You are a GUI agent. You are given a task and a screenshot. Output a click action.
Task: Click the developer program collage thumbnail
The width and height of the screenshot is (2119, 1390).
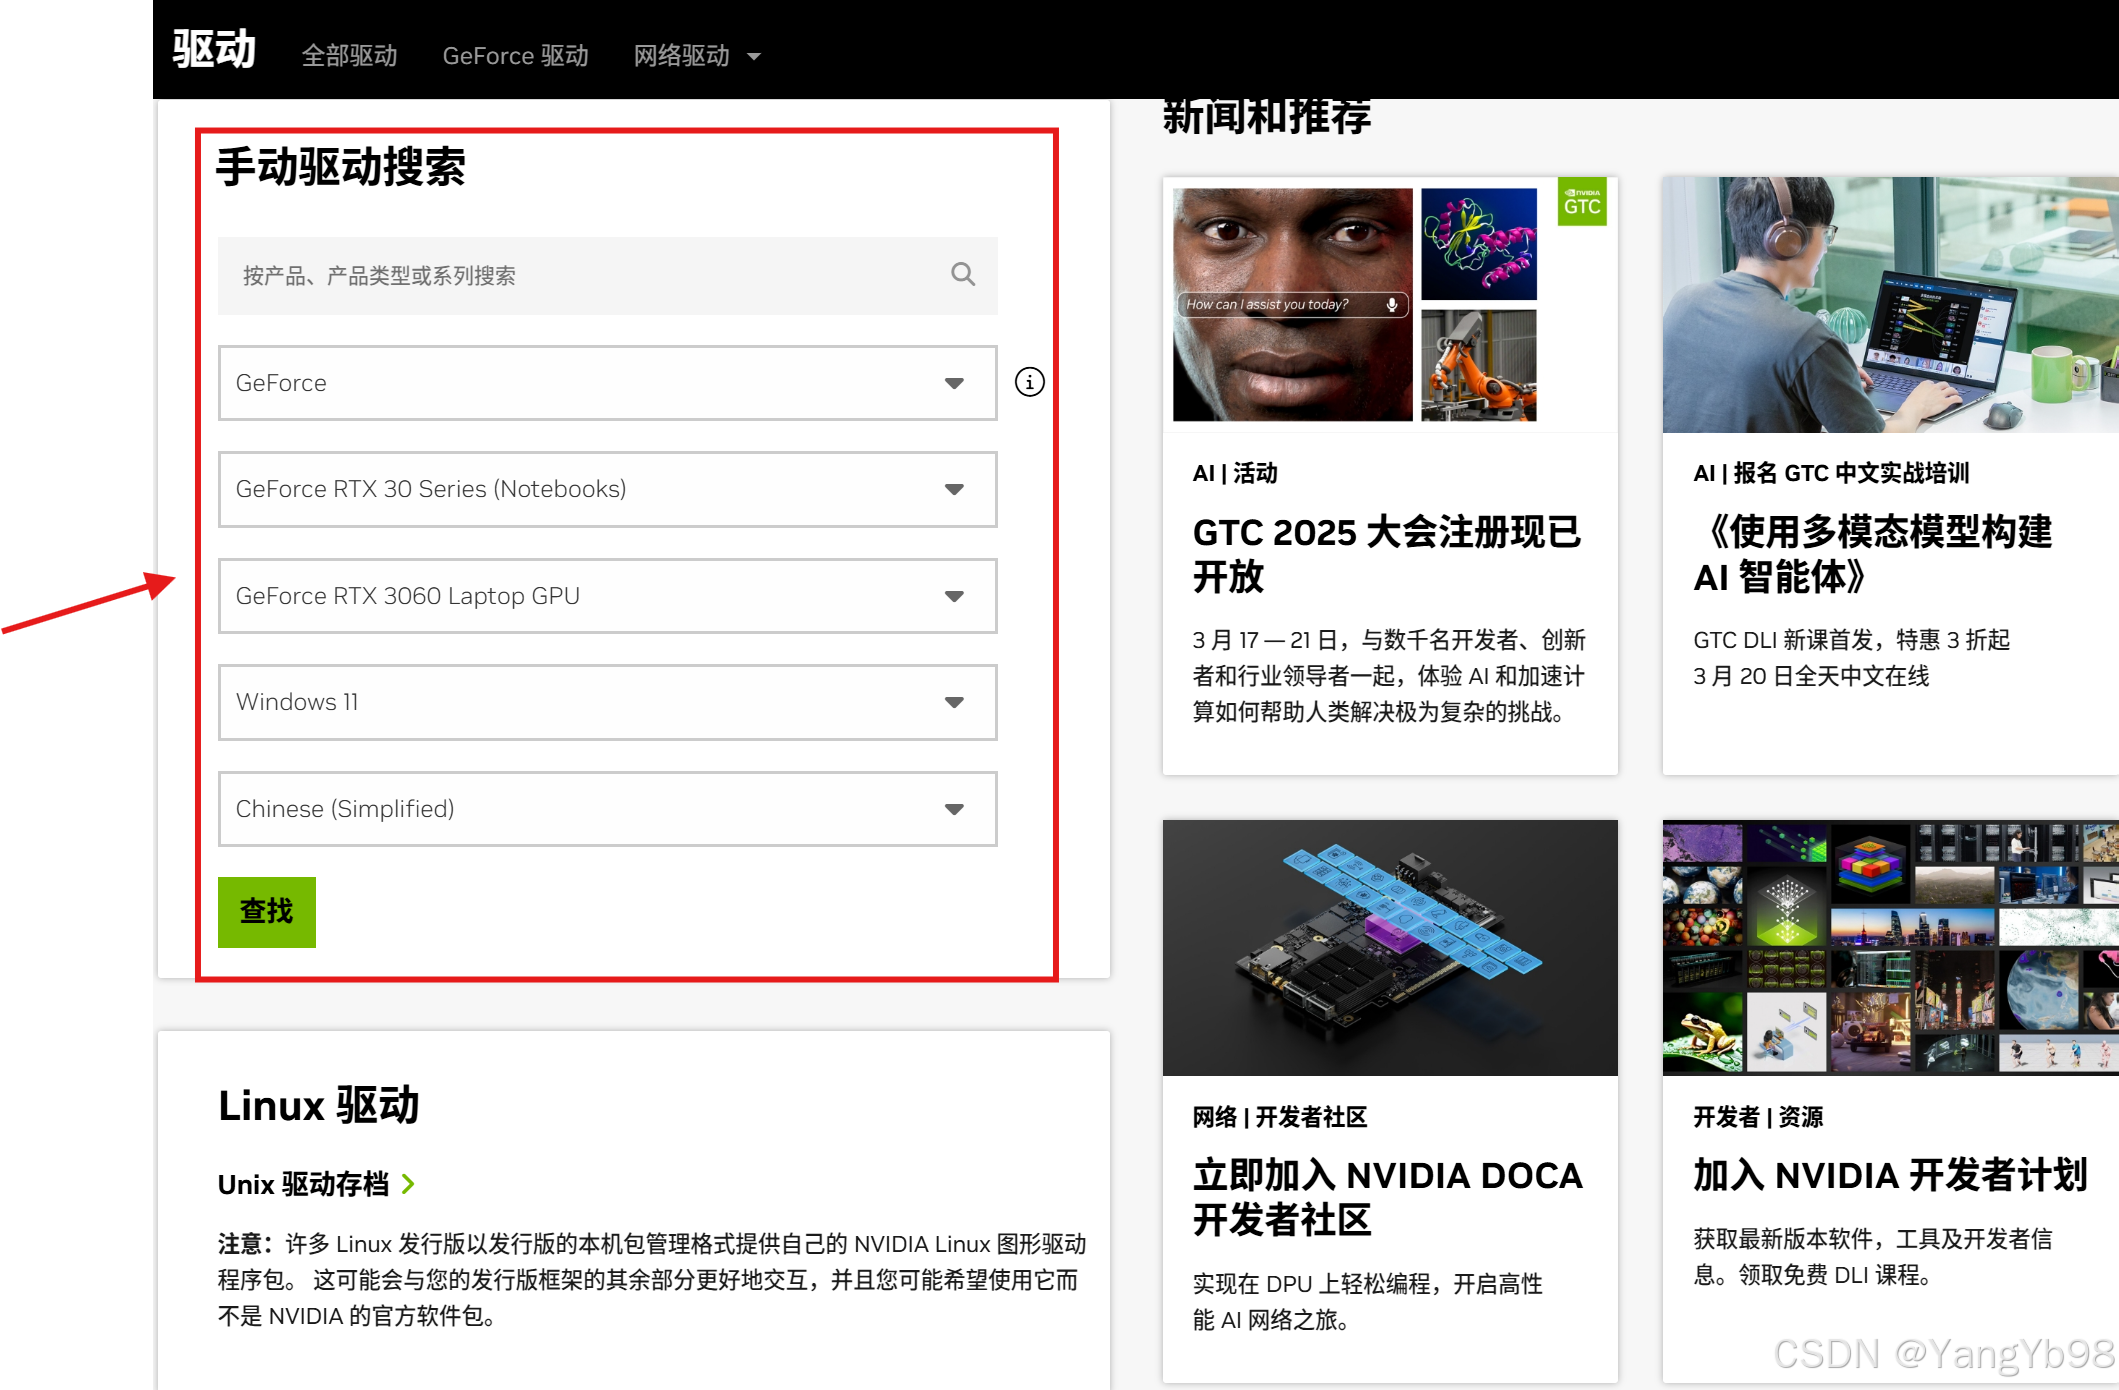click(1890, 948)
